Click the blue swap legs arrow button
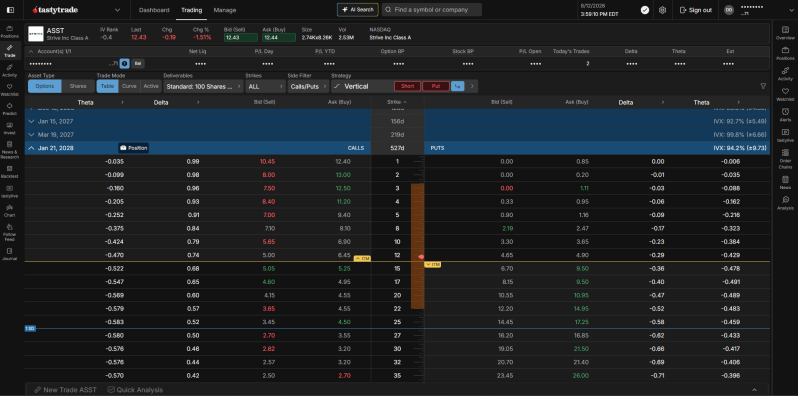Screen dimensions: 798x396 (x=458, y=86)
